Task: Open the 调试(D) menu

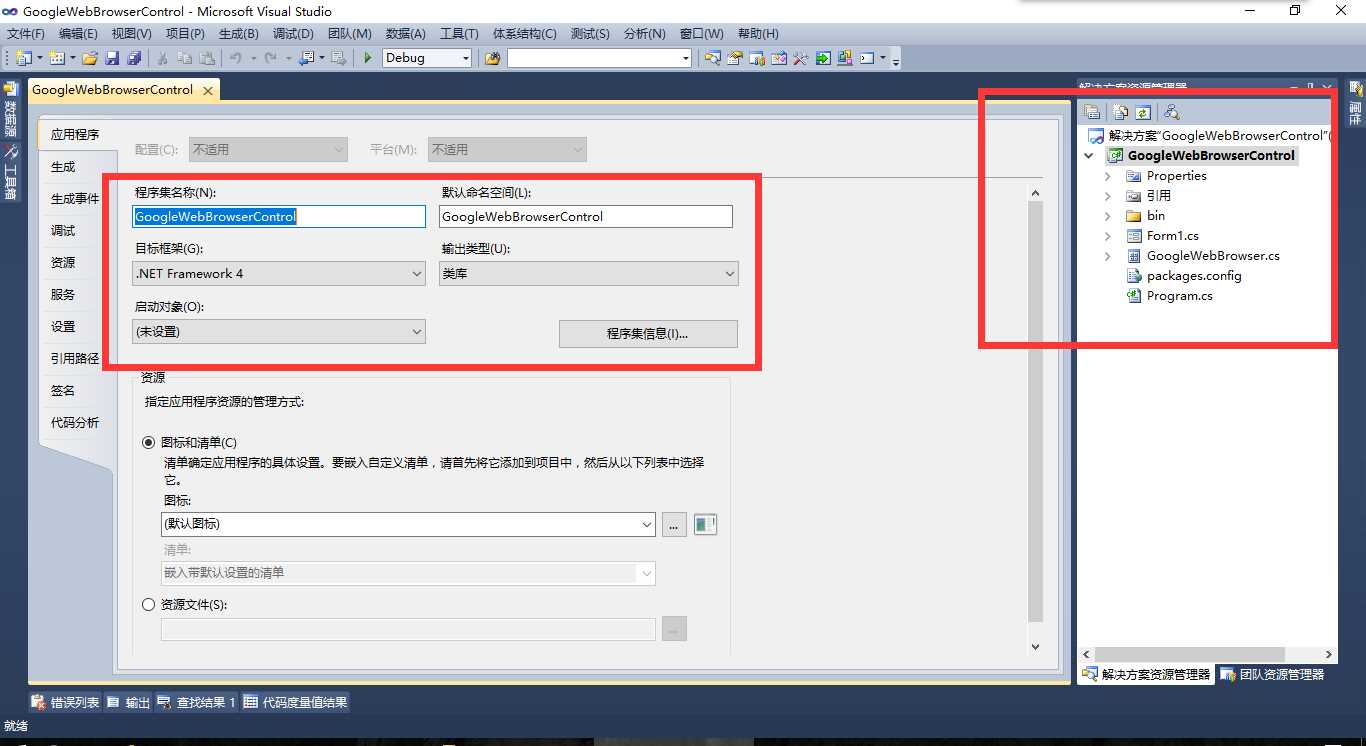Action: click(293, 34)
